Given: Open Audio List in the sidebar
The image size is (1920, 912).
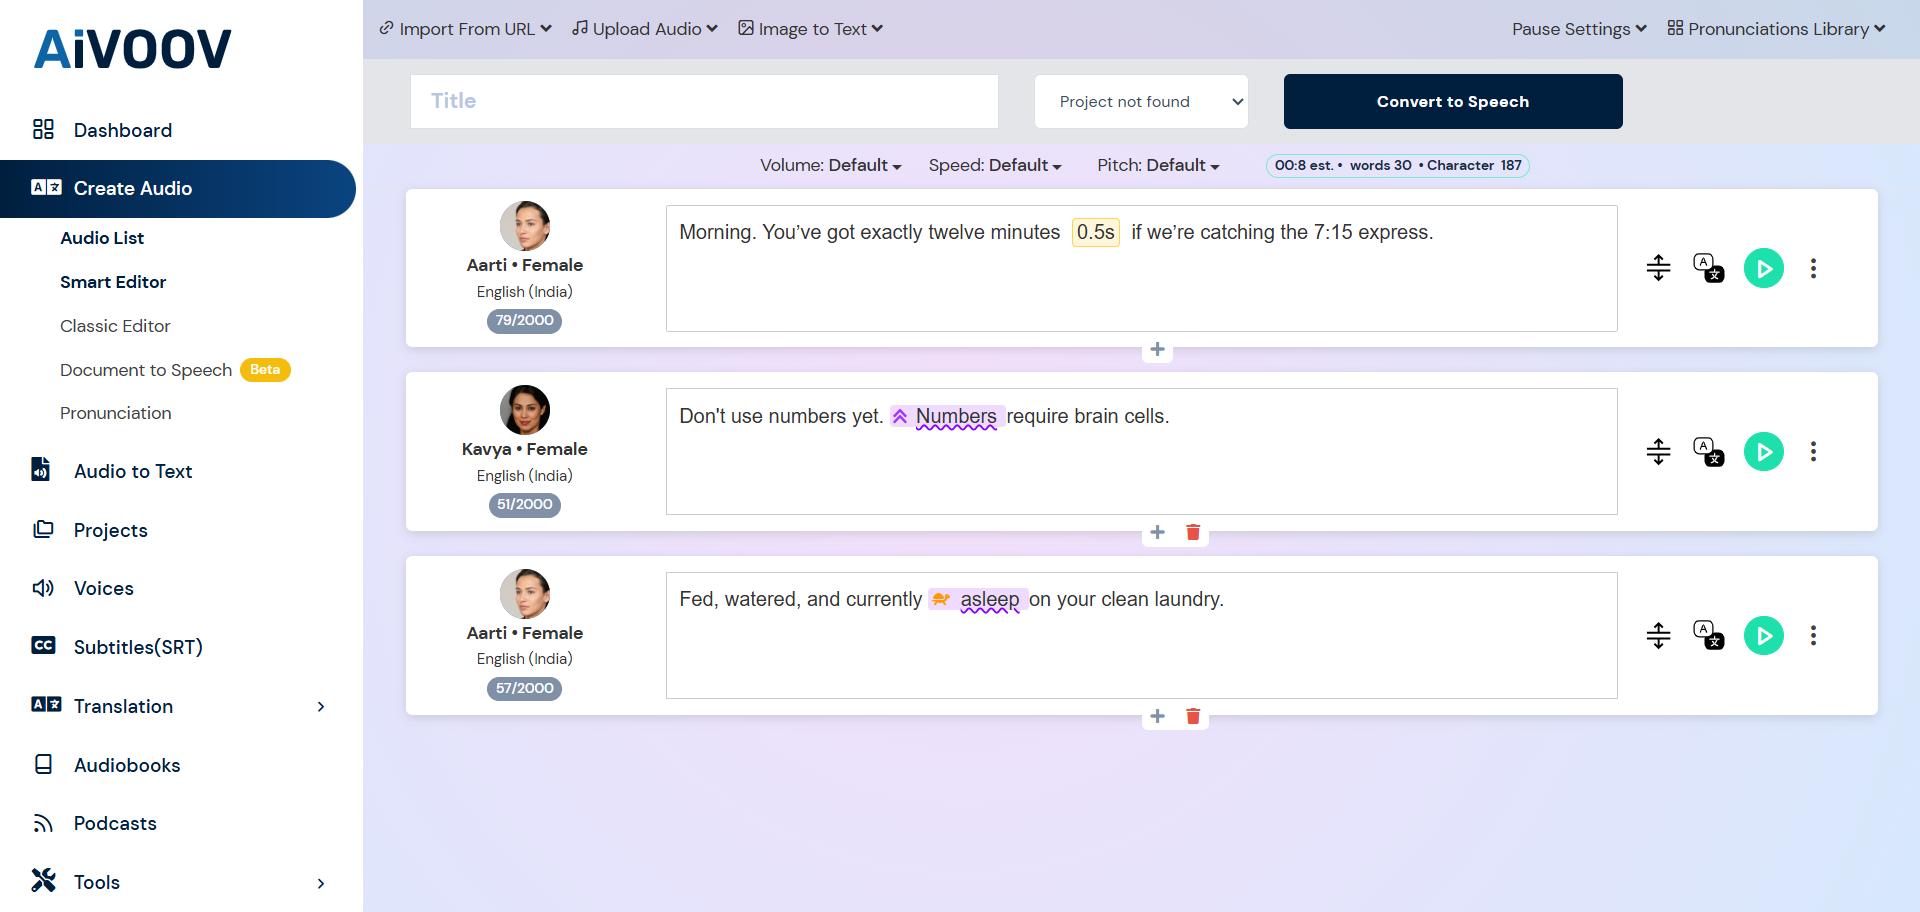Looking at the screenshot, I should (x=102, y=238).
